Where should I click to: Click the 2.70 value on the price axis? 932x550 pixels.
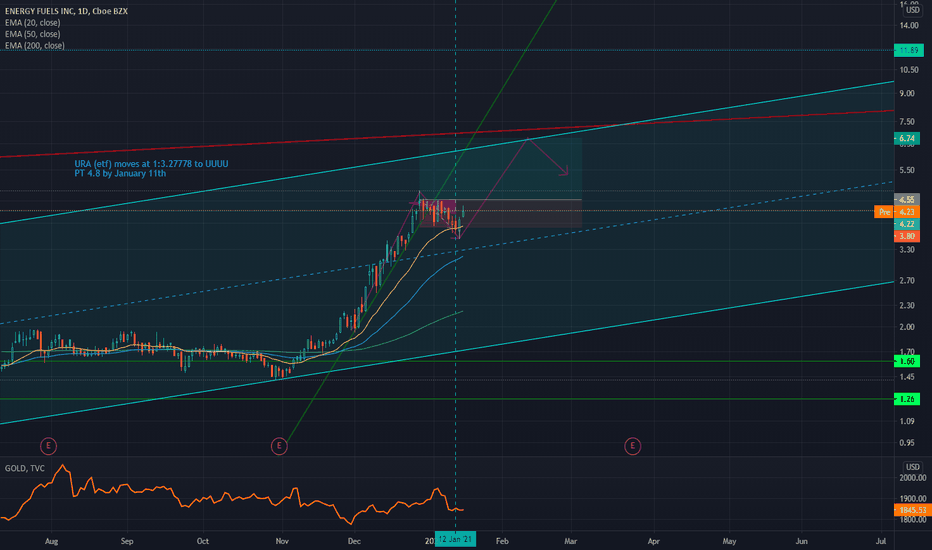tap(907, 280)
